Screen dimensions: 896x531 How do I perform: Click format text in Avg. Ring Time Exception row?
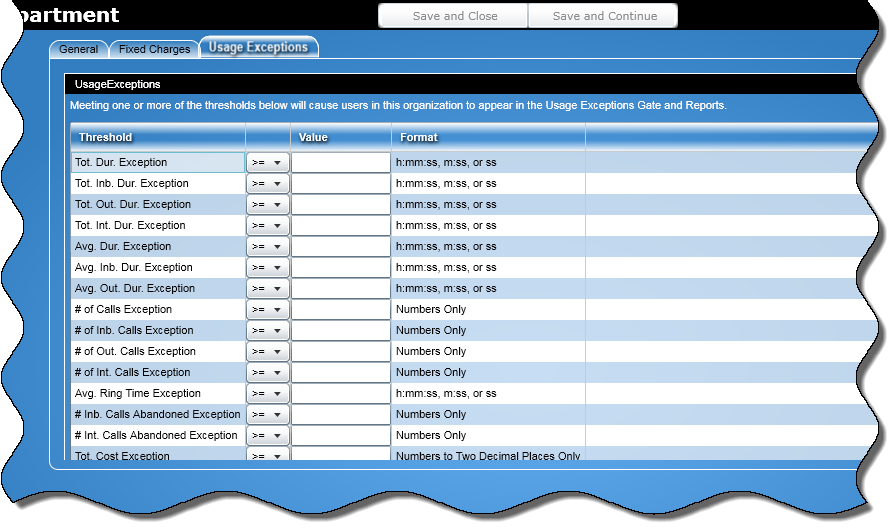(446, 393)
